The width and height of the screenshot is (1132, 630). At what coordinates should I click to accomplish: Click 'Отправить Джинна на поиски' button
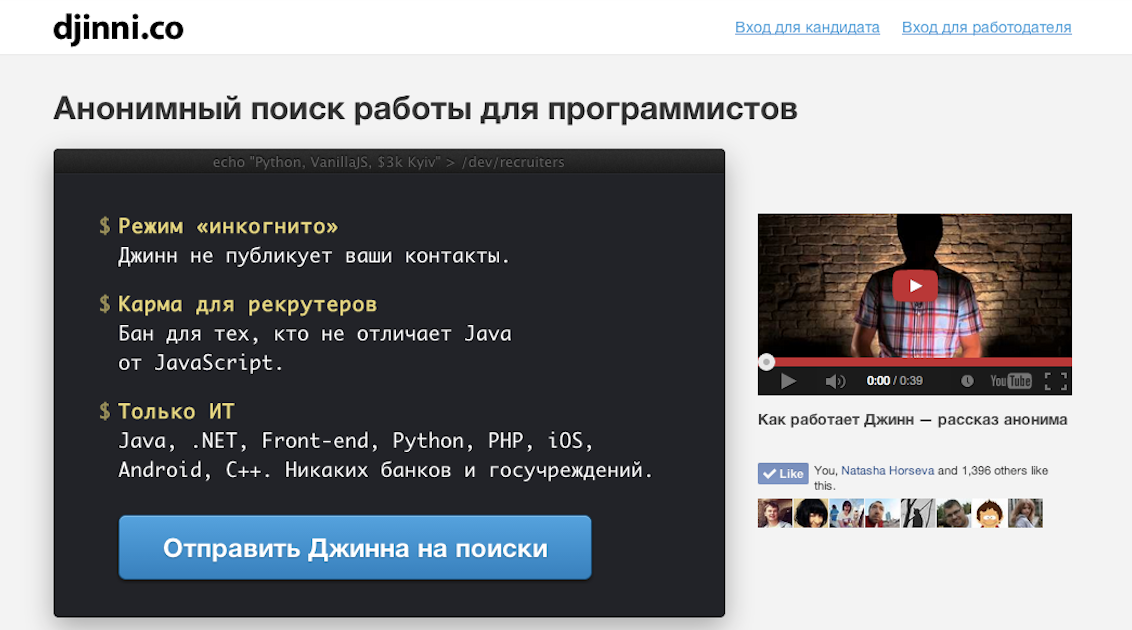pos(355,548)
